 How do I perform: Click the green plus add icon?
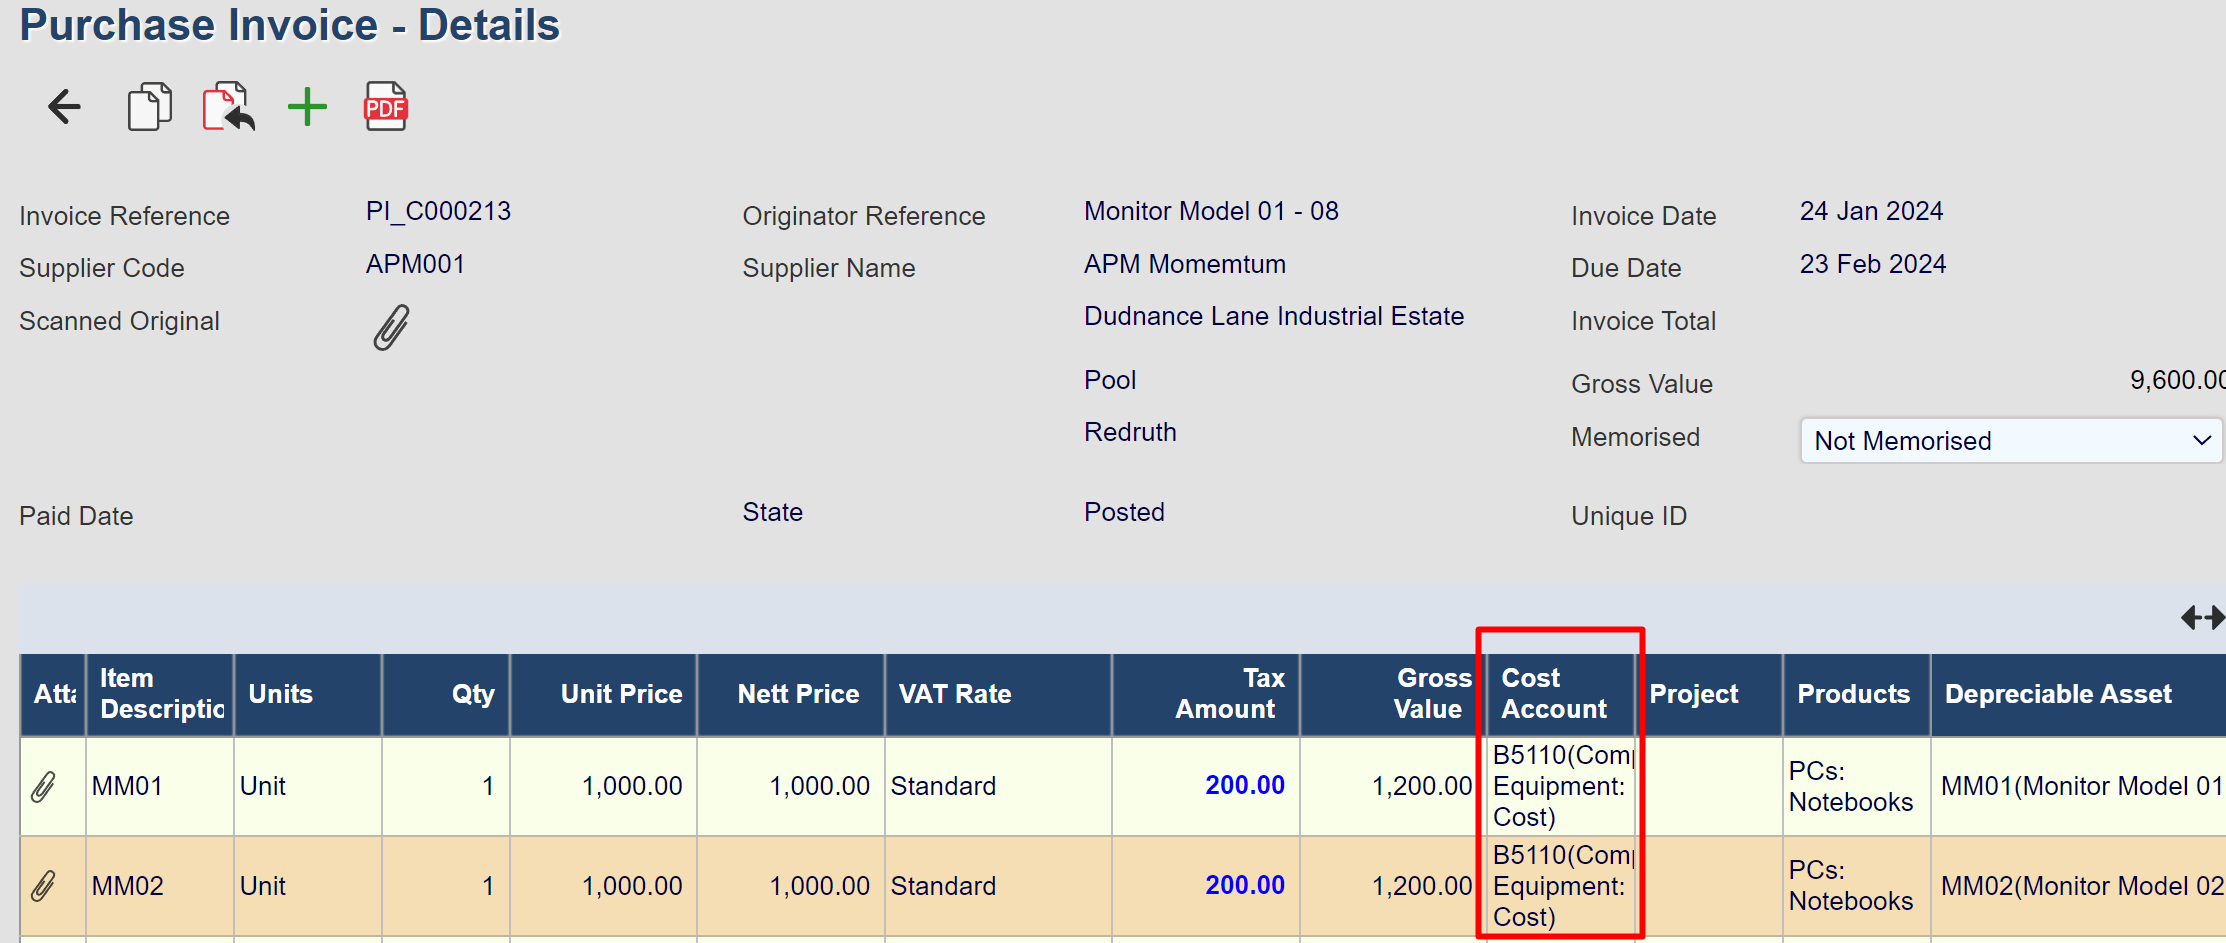(307, 107)
